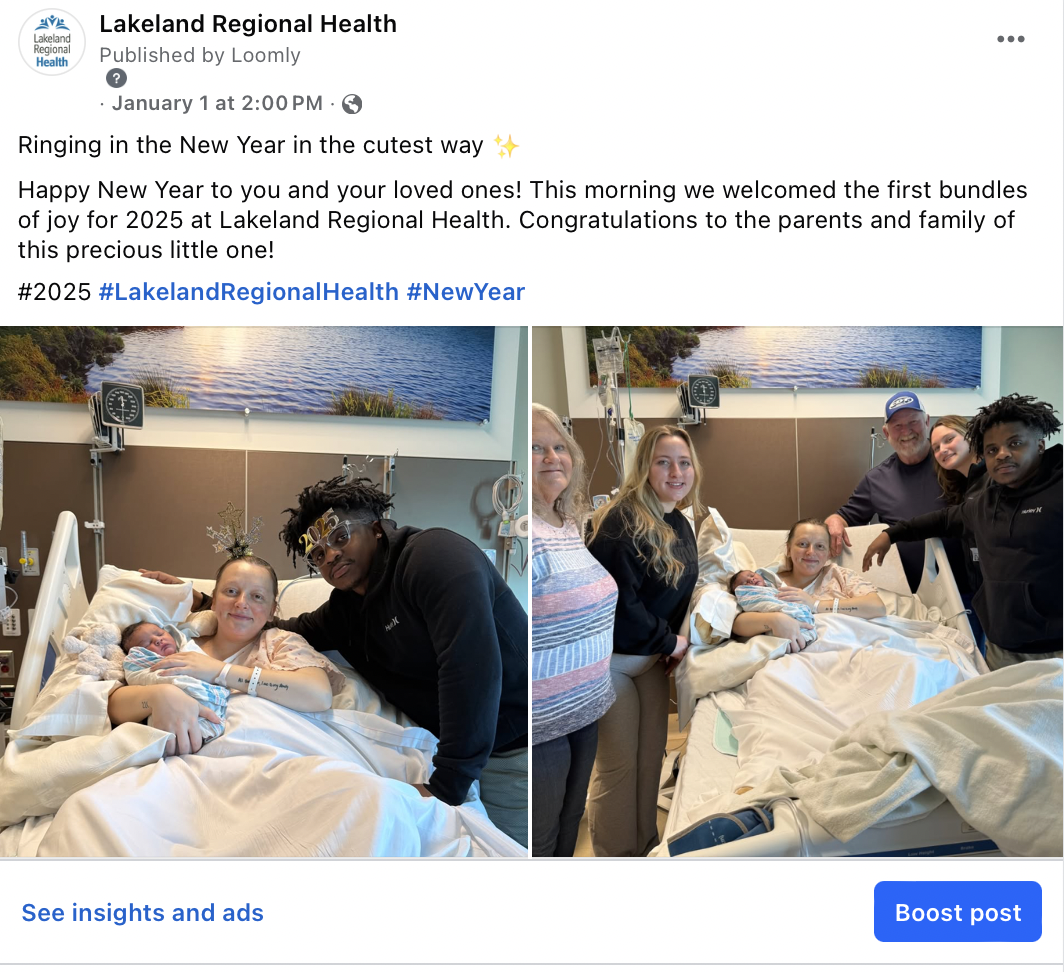Open the #NewYear hashtag
Viewport: 1064px width, 972px height.
pos(466,292)
